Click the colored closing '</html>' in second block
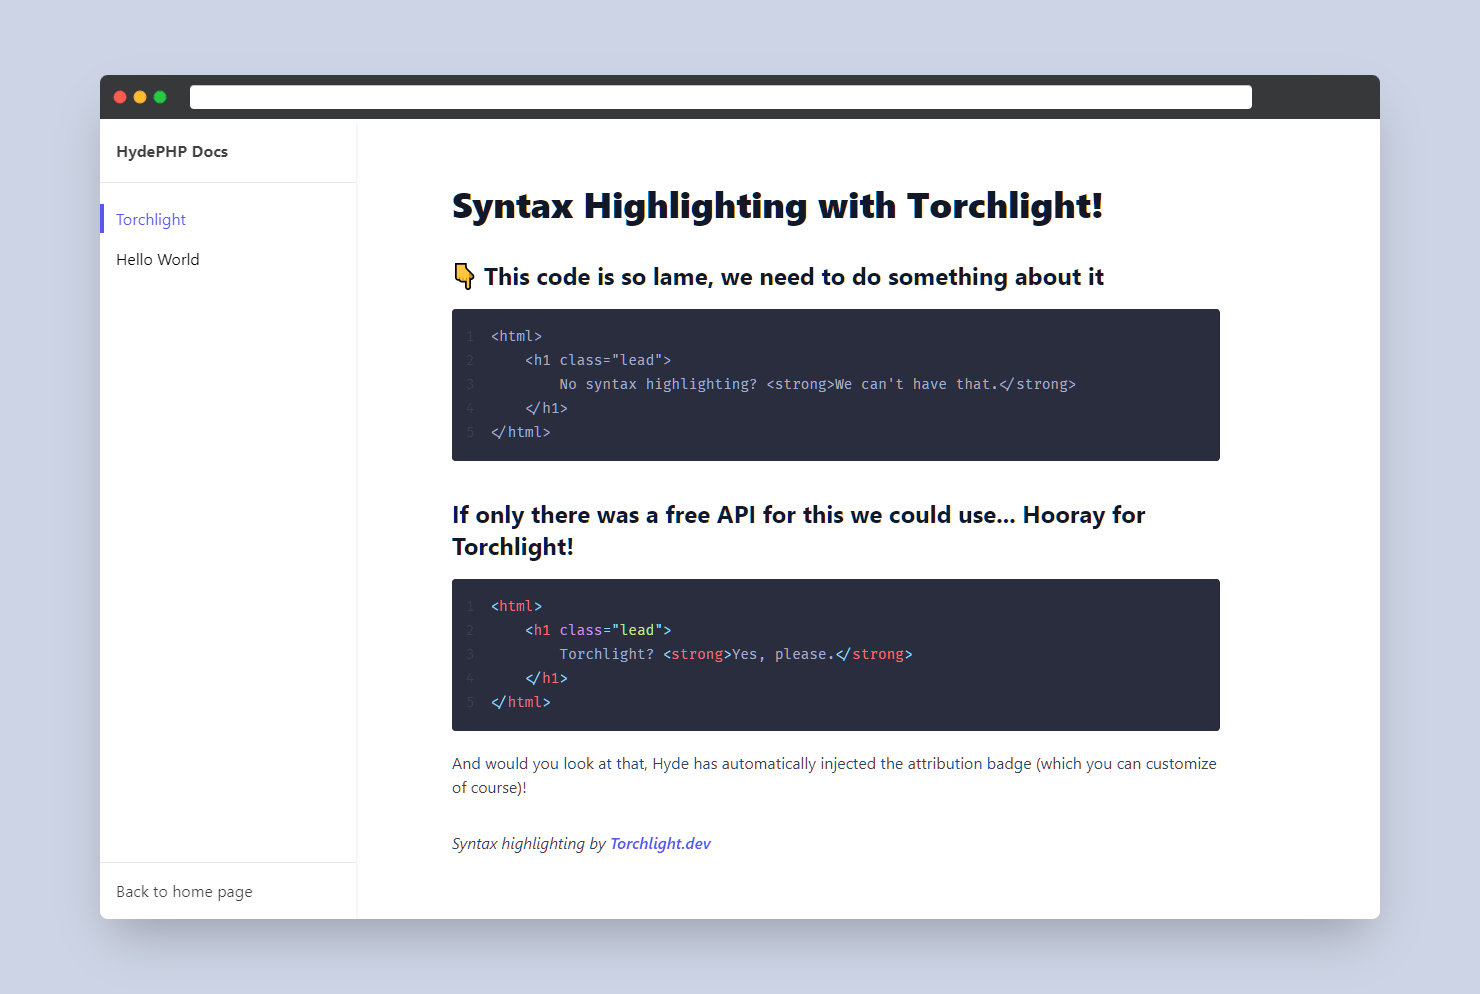This screenshot has height=994, width=1480. pyautogui.click(x=521, y=702)
